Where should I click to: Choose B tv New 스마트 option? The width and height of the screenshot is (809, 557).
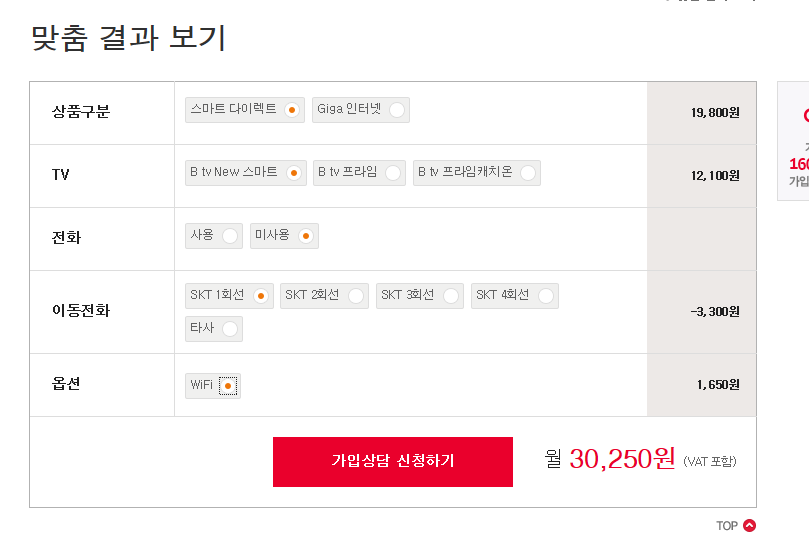pos(293,173)
